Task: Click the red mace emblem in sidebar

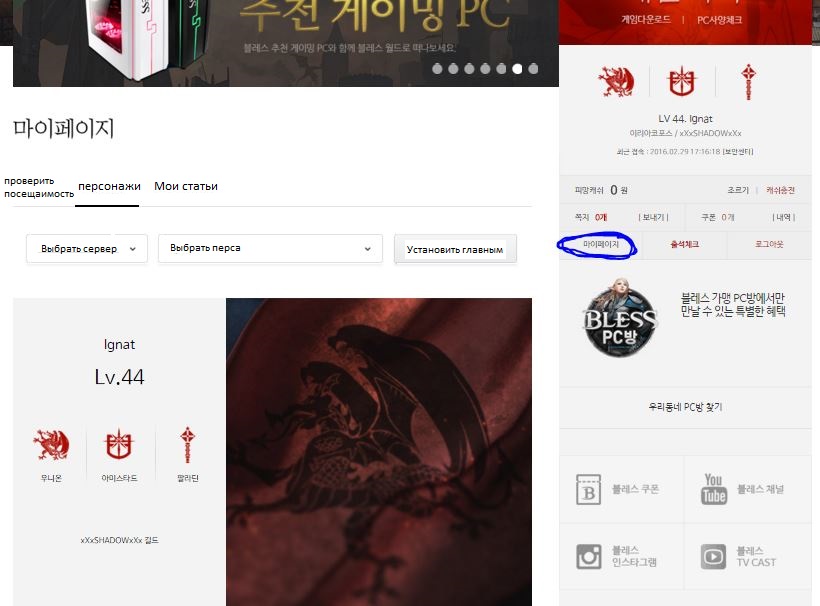Action: (748, 82)
